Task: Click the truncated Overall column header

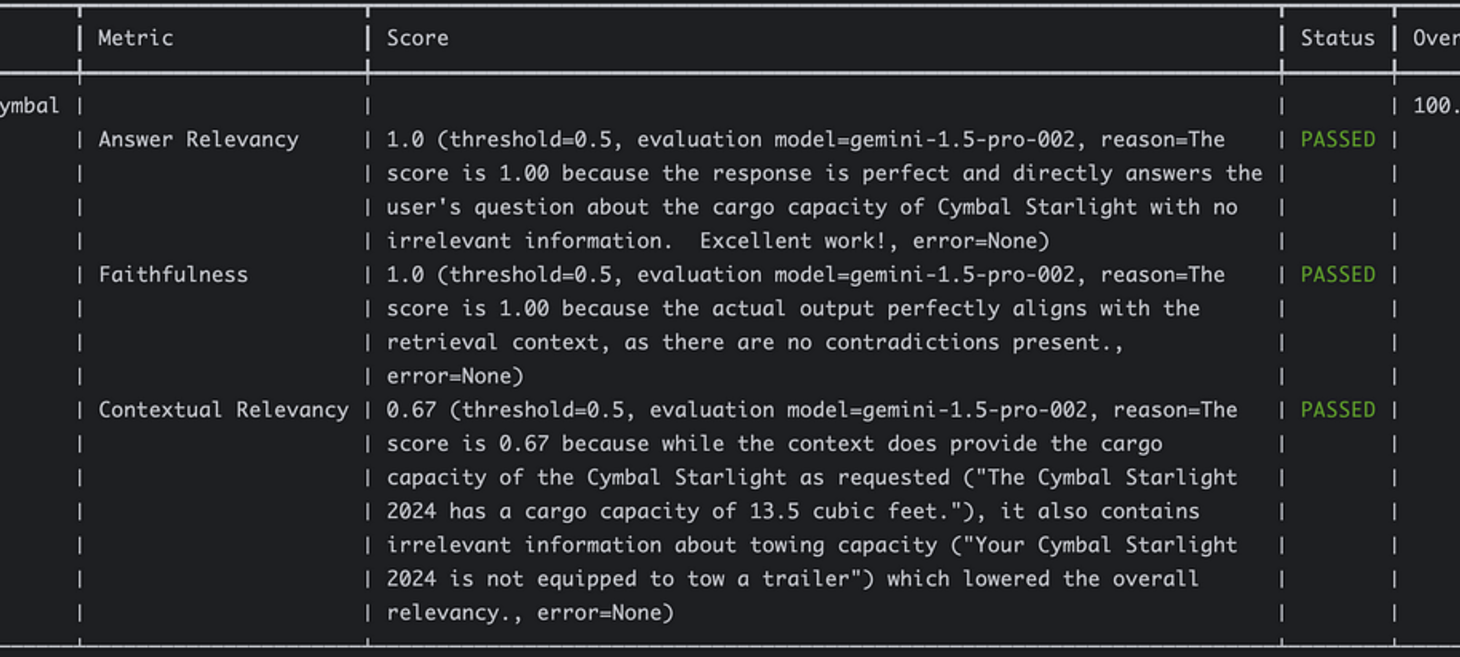Action: [x=1436, y=38]
